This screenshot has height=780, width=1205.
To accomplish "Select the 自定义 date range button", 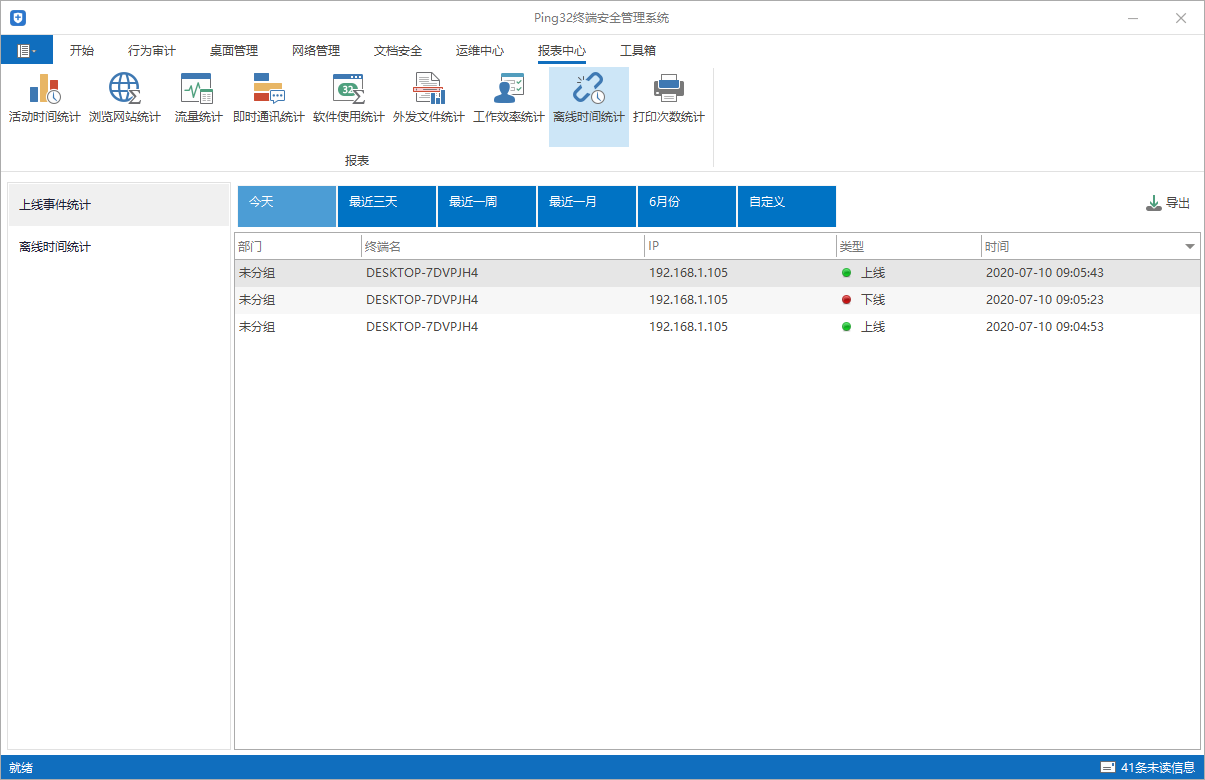I will (x=787, y=206).
